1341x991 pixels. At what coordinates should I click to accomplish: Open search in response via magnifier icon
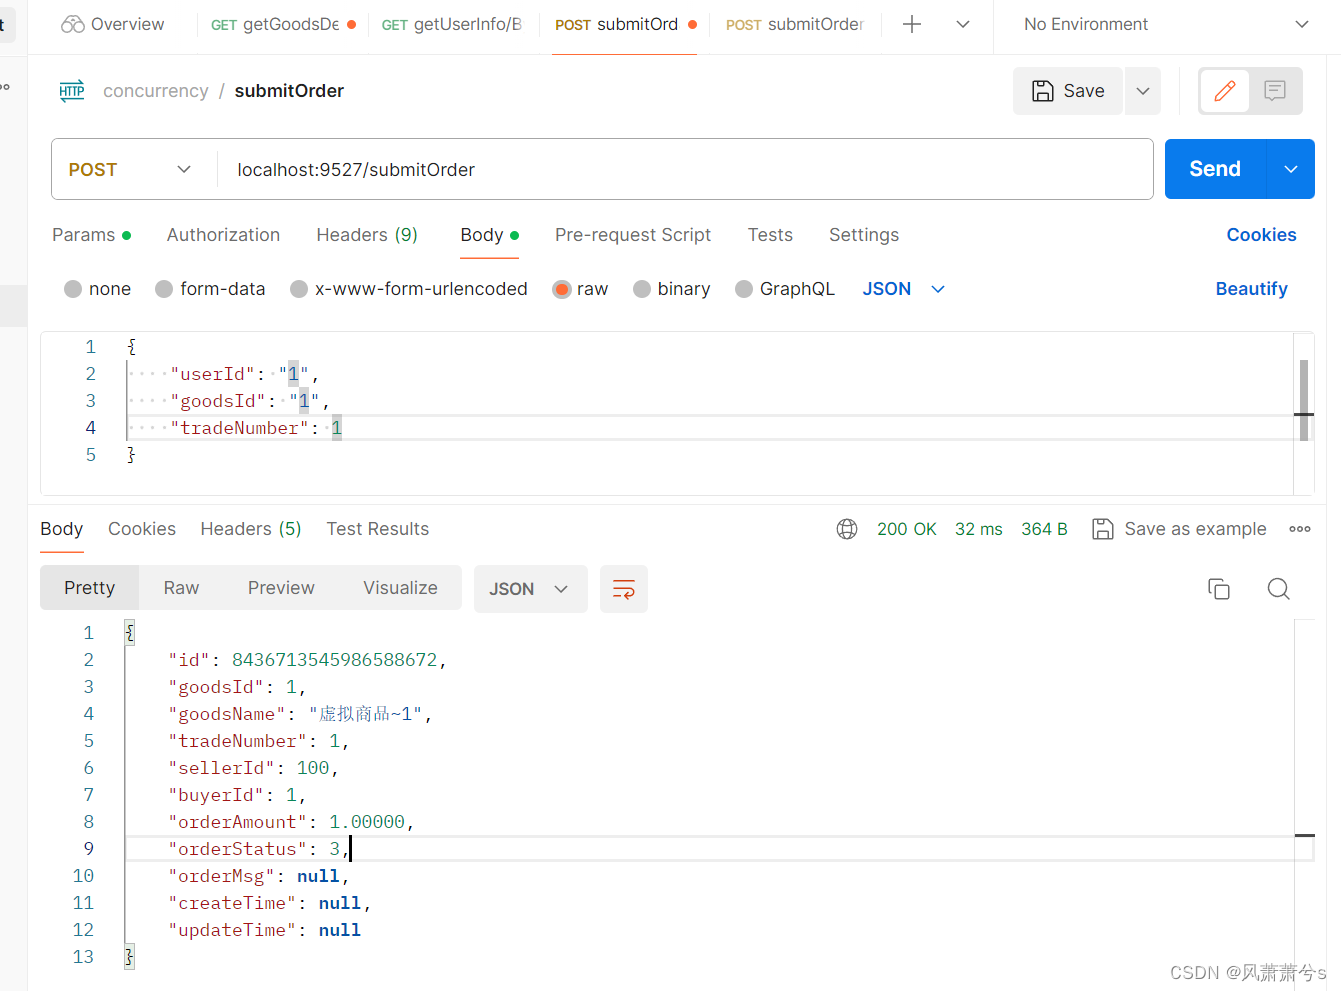(x=1278, y=589)
